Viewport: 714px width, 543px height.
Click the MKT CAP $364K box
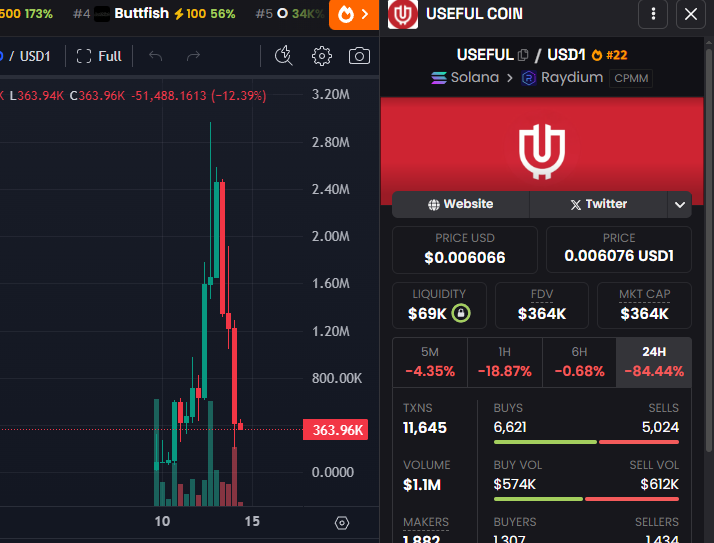coord(644,305)
